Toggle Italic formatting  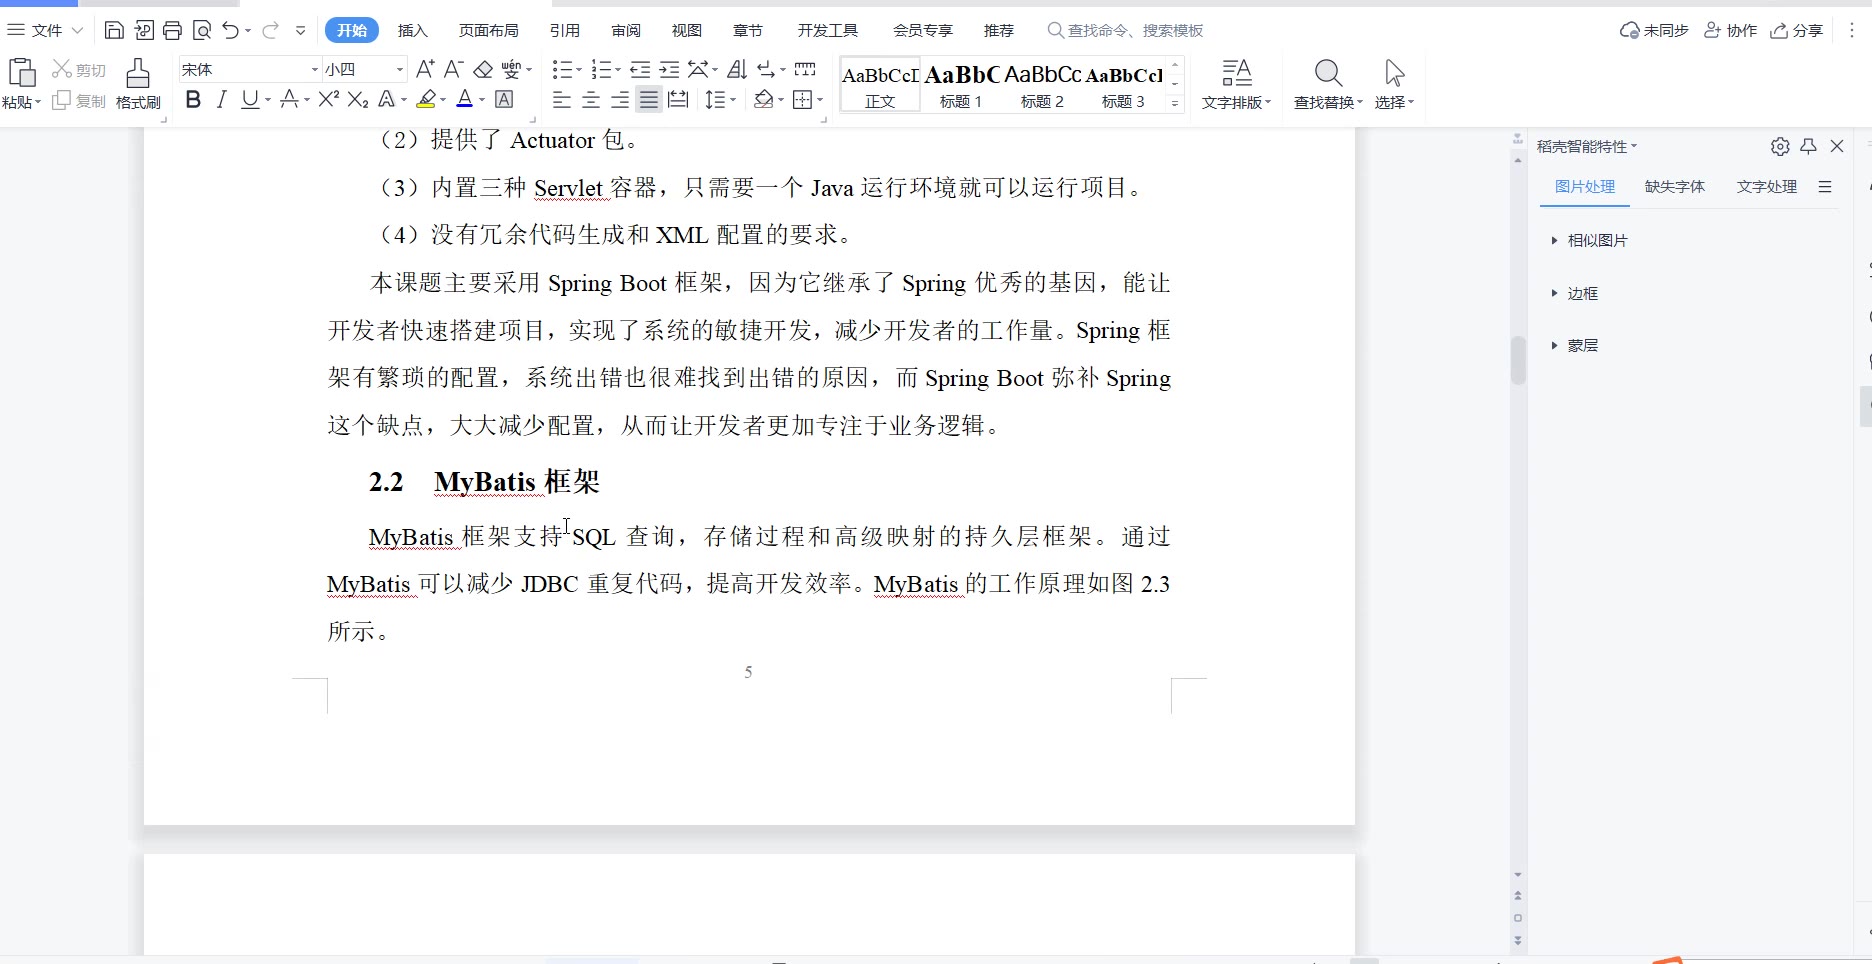pyautogui.click(x=222, y=99)
